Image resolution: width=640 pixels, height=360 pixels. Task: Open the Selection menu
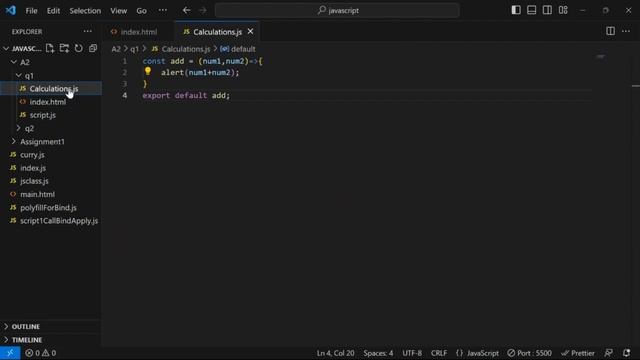tap(85, 11)
